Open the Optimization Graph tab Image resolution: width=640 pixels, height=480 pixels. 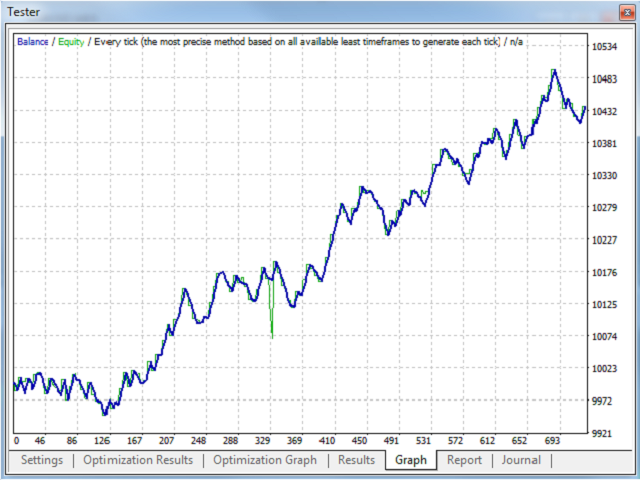[265, 460]
